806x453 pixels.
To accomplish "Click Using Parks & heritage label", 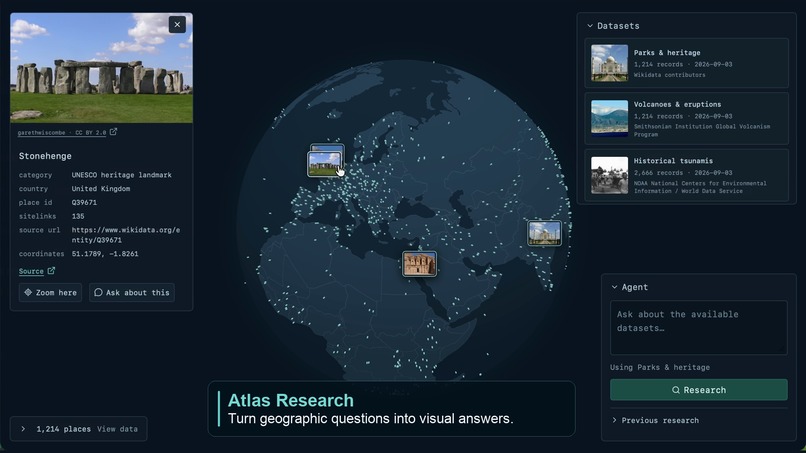I will point(660,367).
